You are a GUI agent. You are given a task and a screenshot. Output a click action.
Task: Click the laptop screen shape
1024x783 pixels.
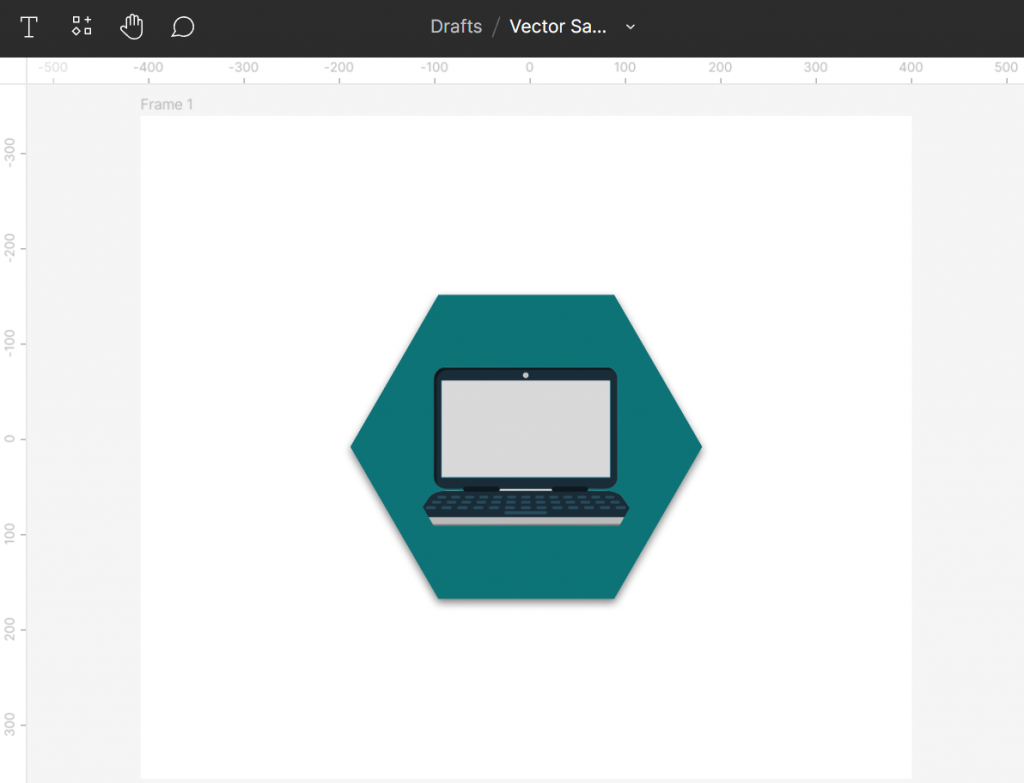[525, 430]
